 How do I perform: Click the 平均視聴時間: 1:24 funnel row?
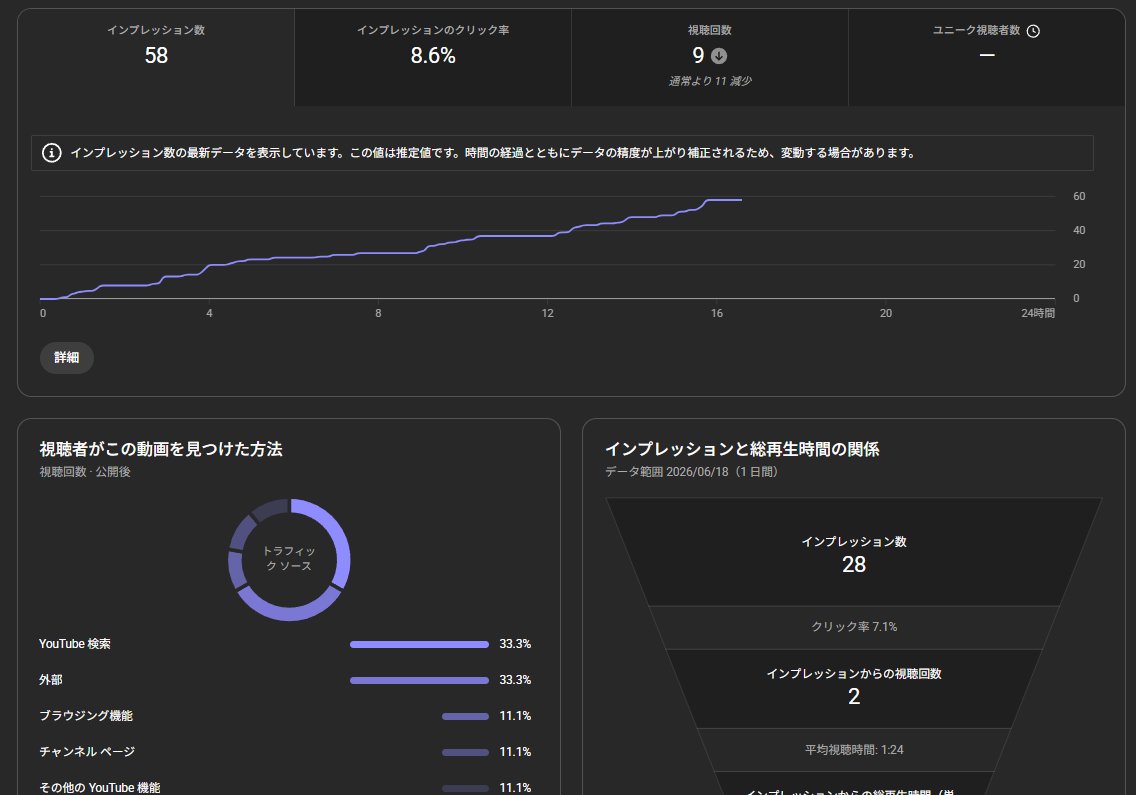pos(853,750)
